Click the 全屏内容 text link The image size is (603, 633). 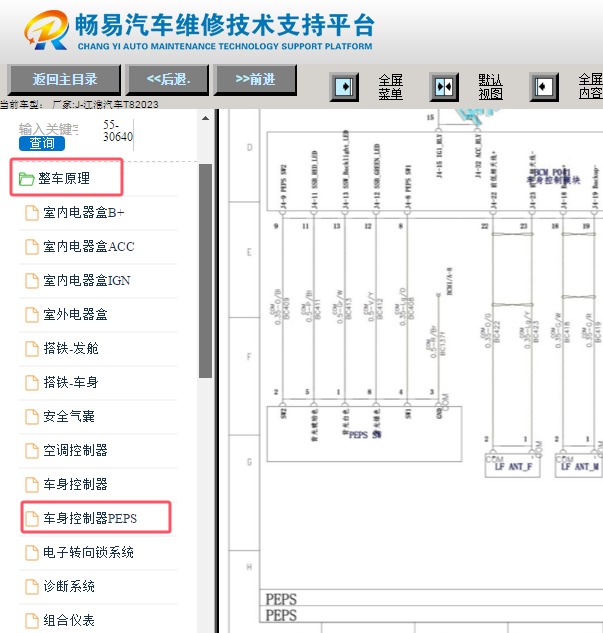(591, 87)
